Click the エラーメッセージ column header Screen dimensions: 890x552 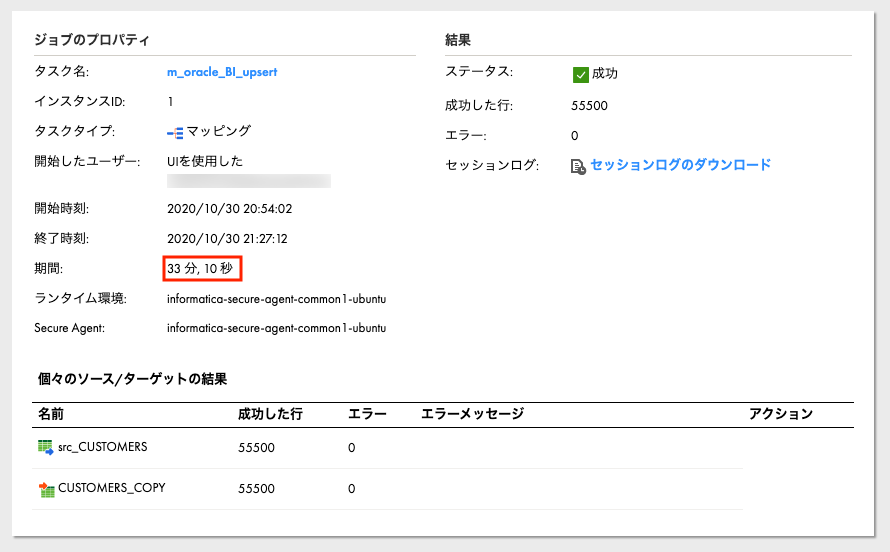tap(472, 414)
